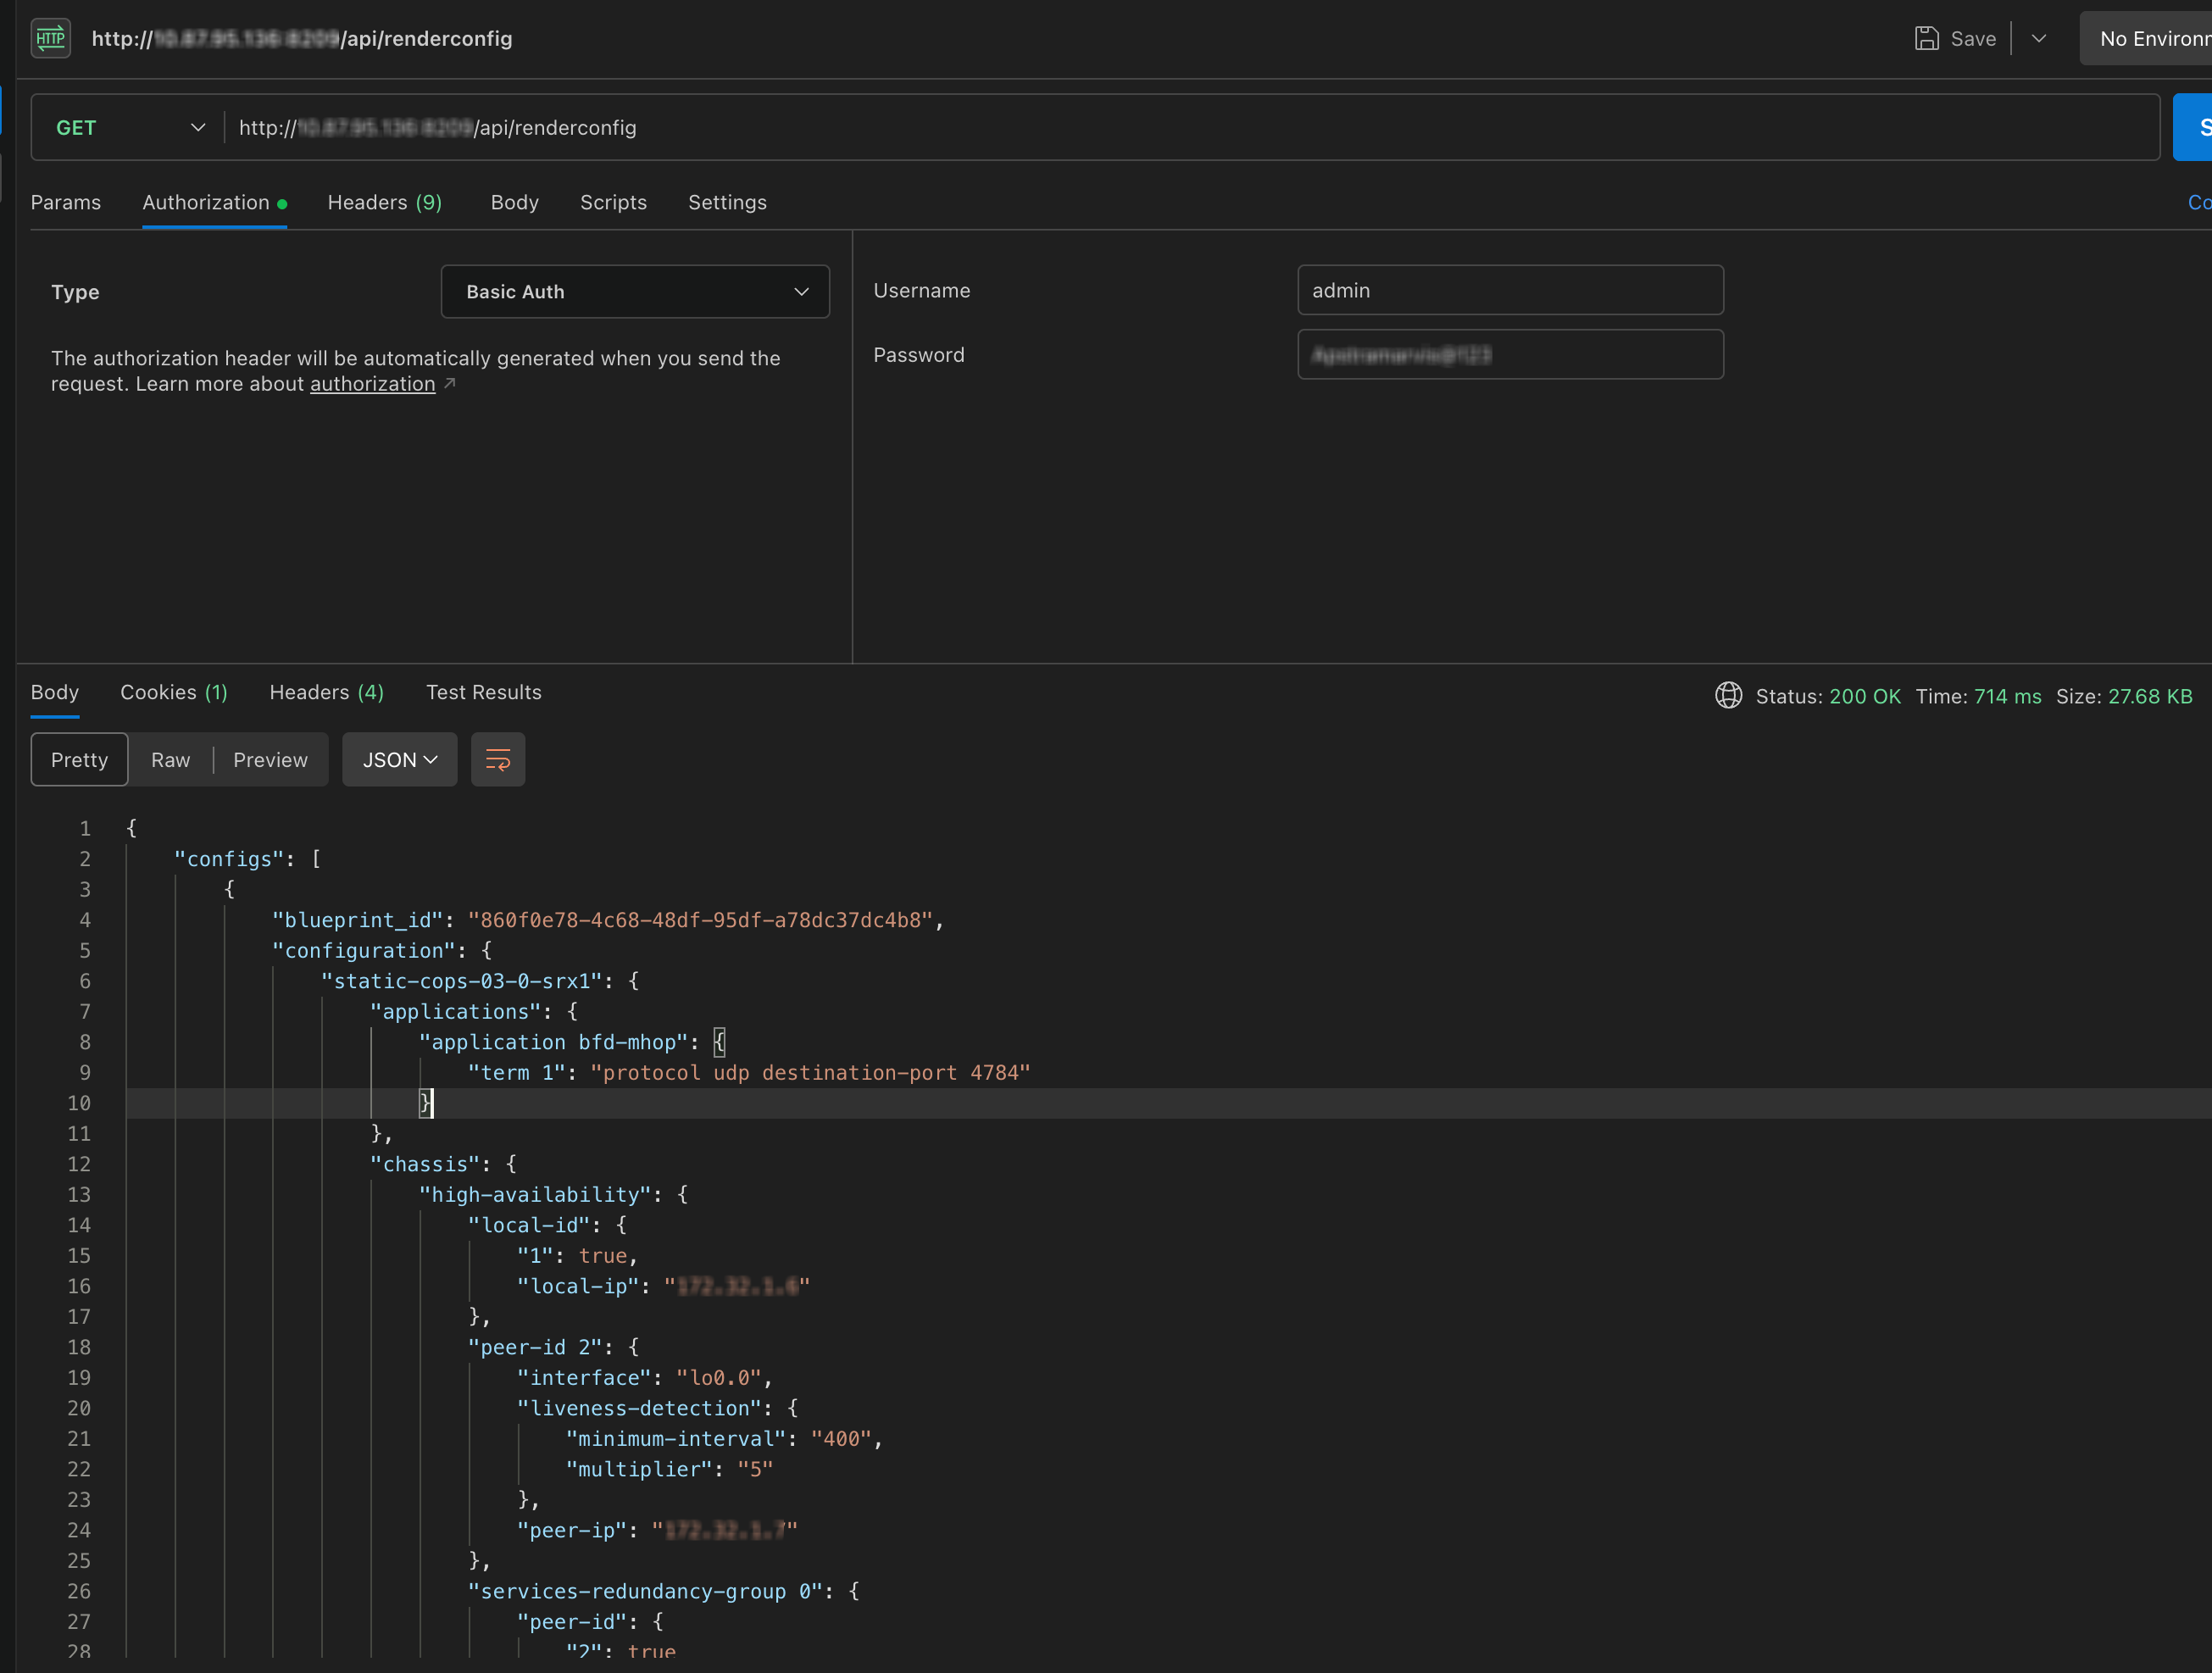
Task: Open the GET method selector arrow
Action: [197, 127]
